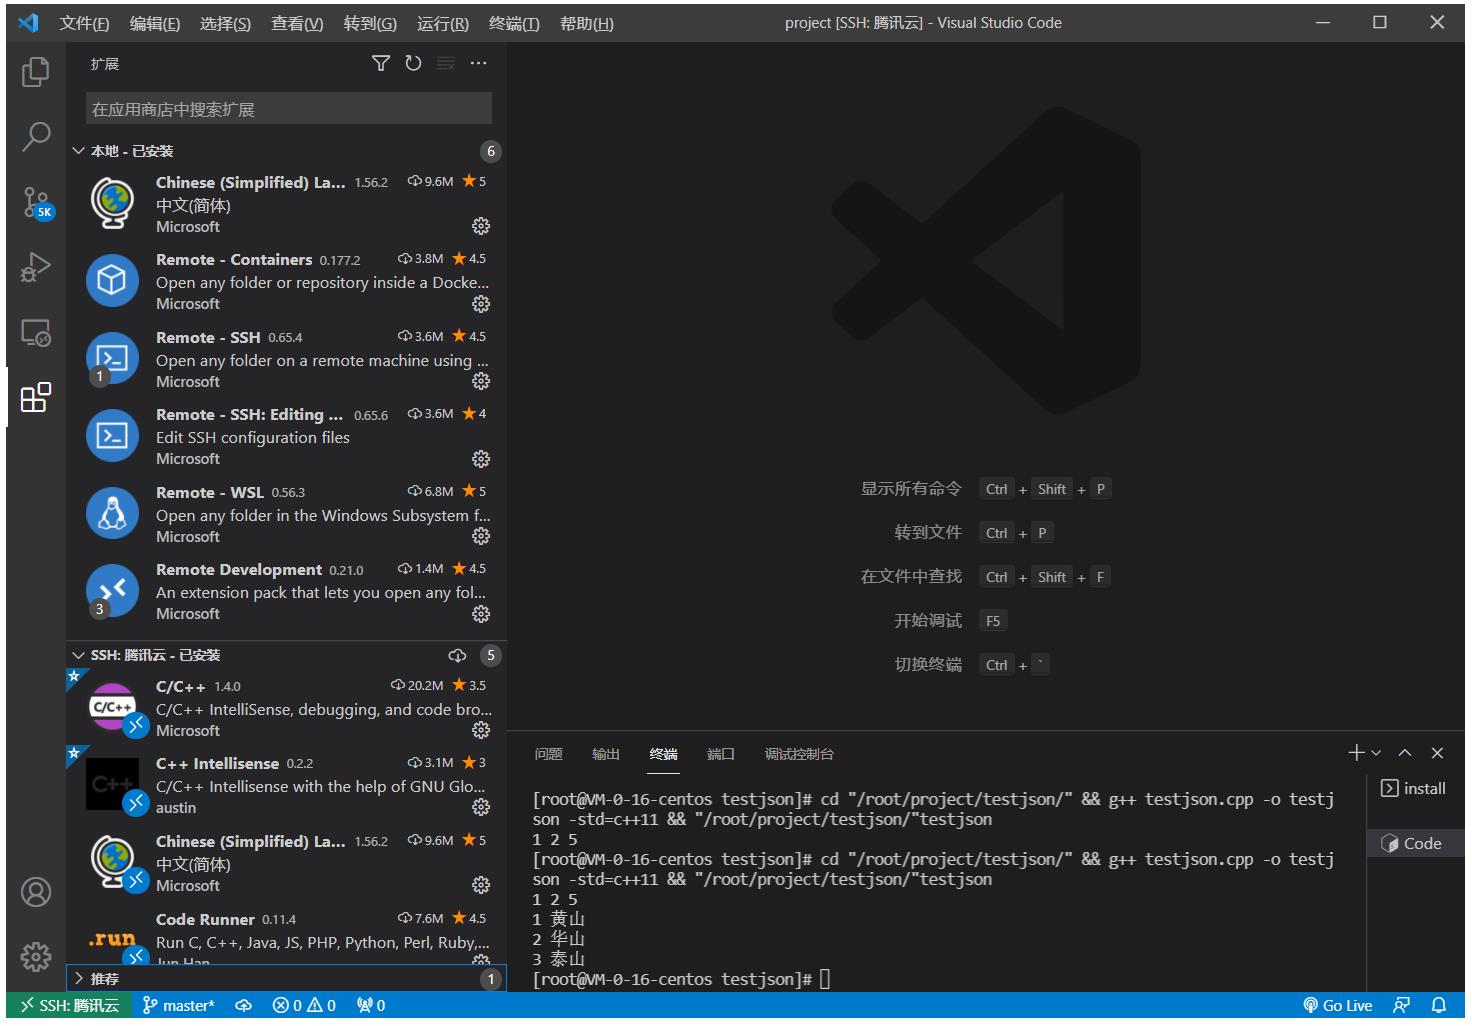1472x1026 pixels.
Task: Open the 选择(S) menu
Action: point(225,23)
